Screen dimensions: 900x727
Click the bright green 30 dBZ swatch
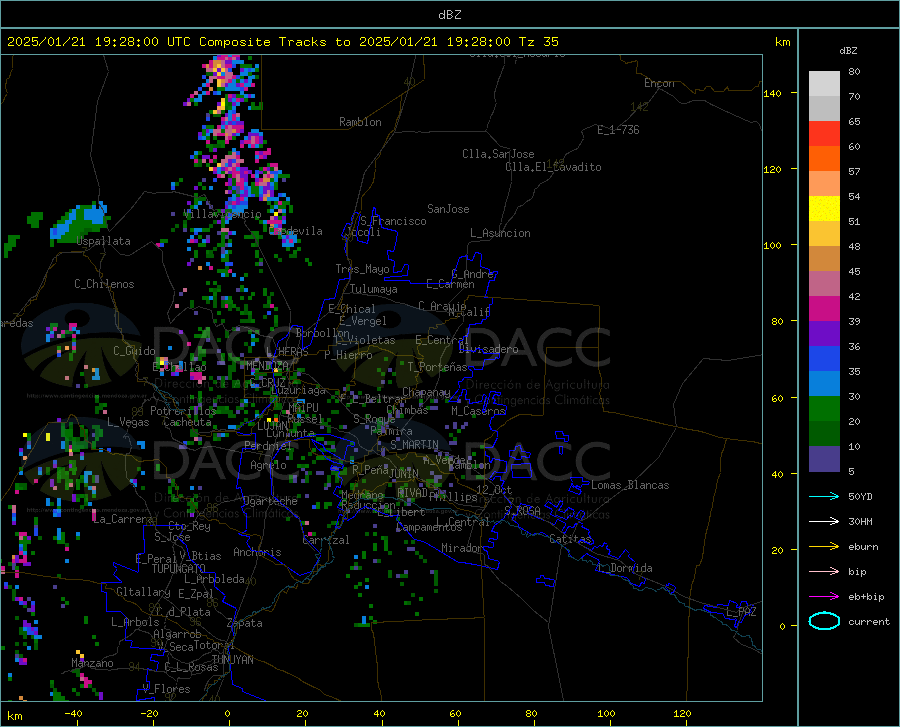click(824, 409)
